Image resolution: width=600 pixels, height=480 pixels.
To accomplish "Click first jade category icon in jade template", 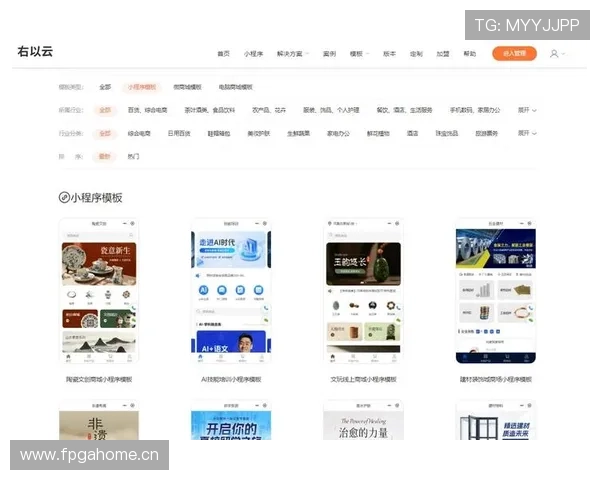I will 336,305.
